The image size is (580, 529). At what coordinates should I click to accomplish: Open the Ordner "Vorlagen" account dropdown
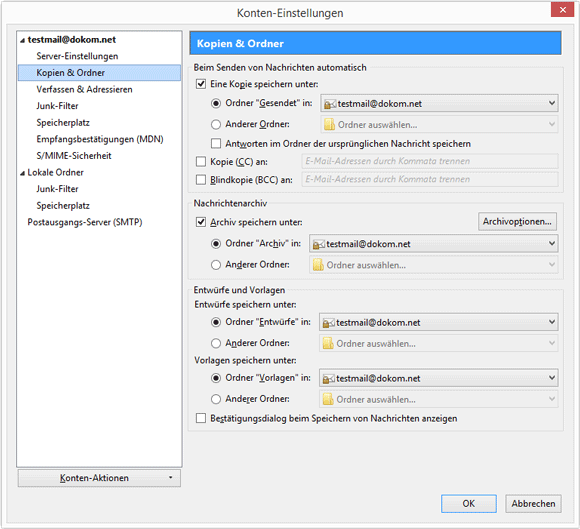coord(438,378)
